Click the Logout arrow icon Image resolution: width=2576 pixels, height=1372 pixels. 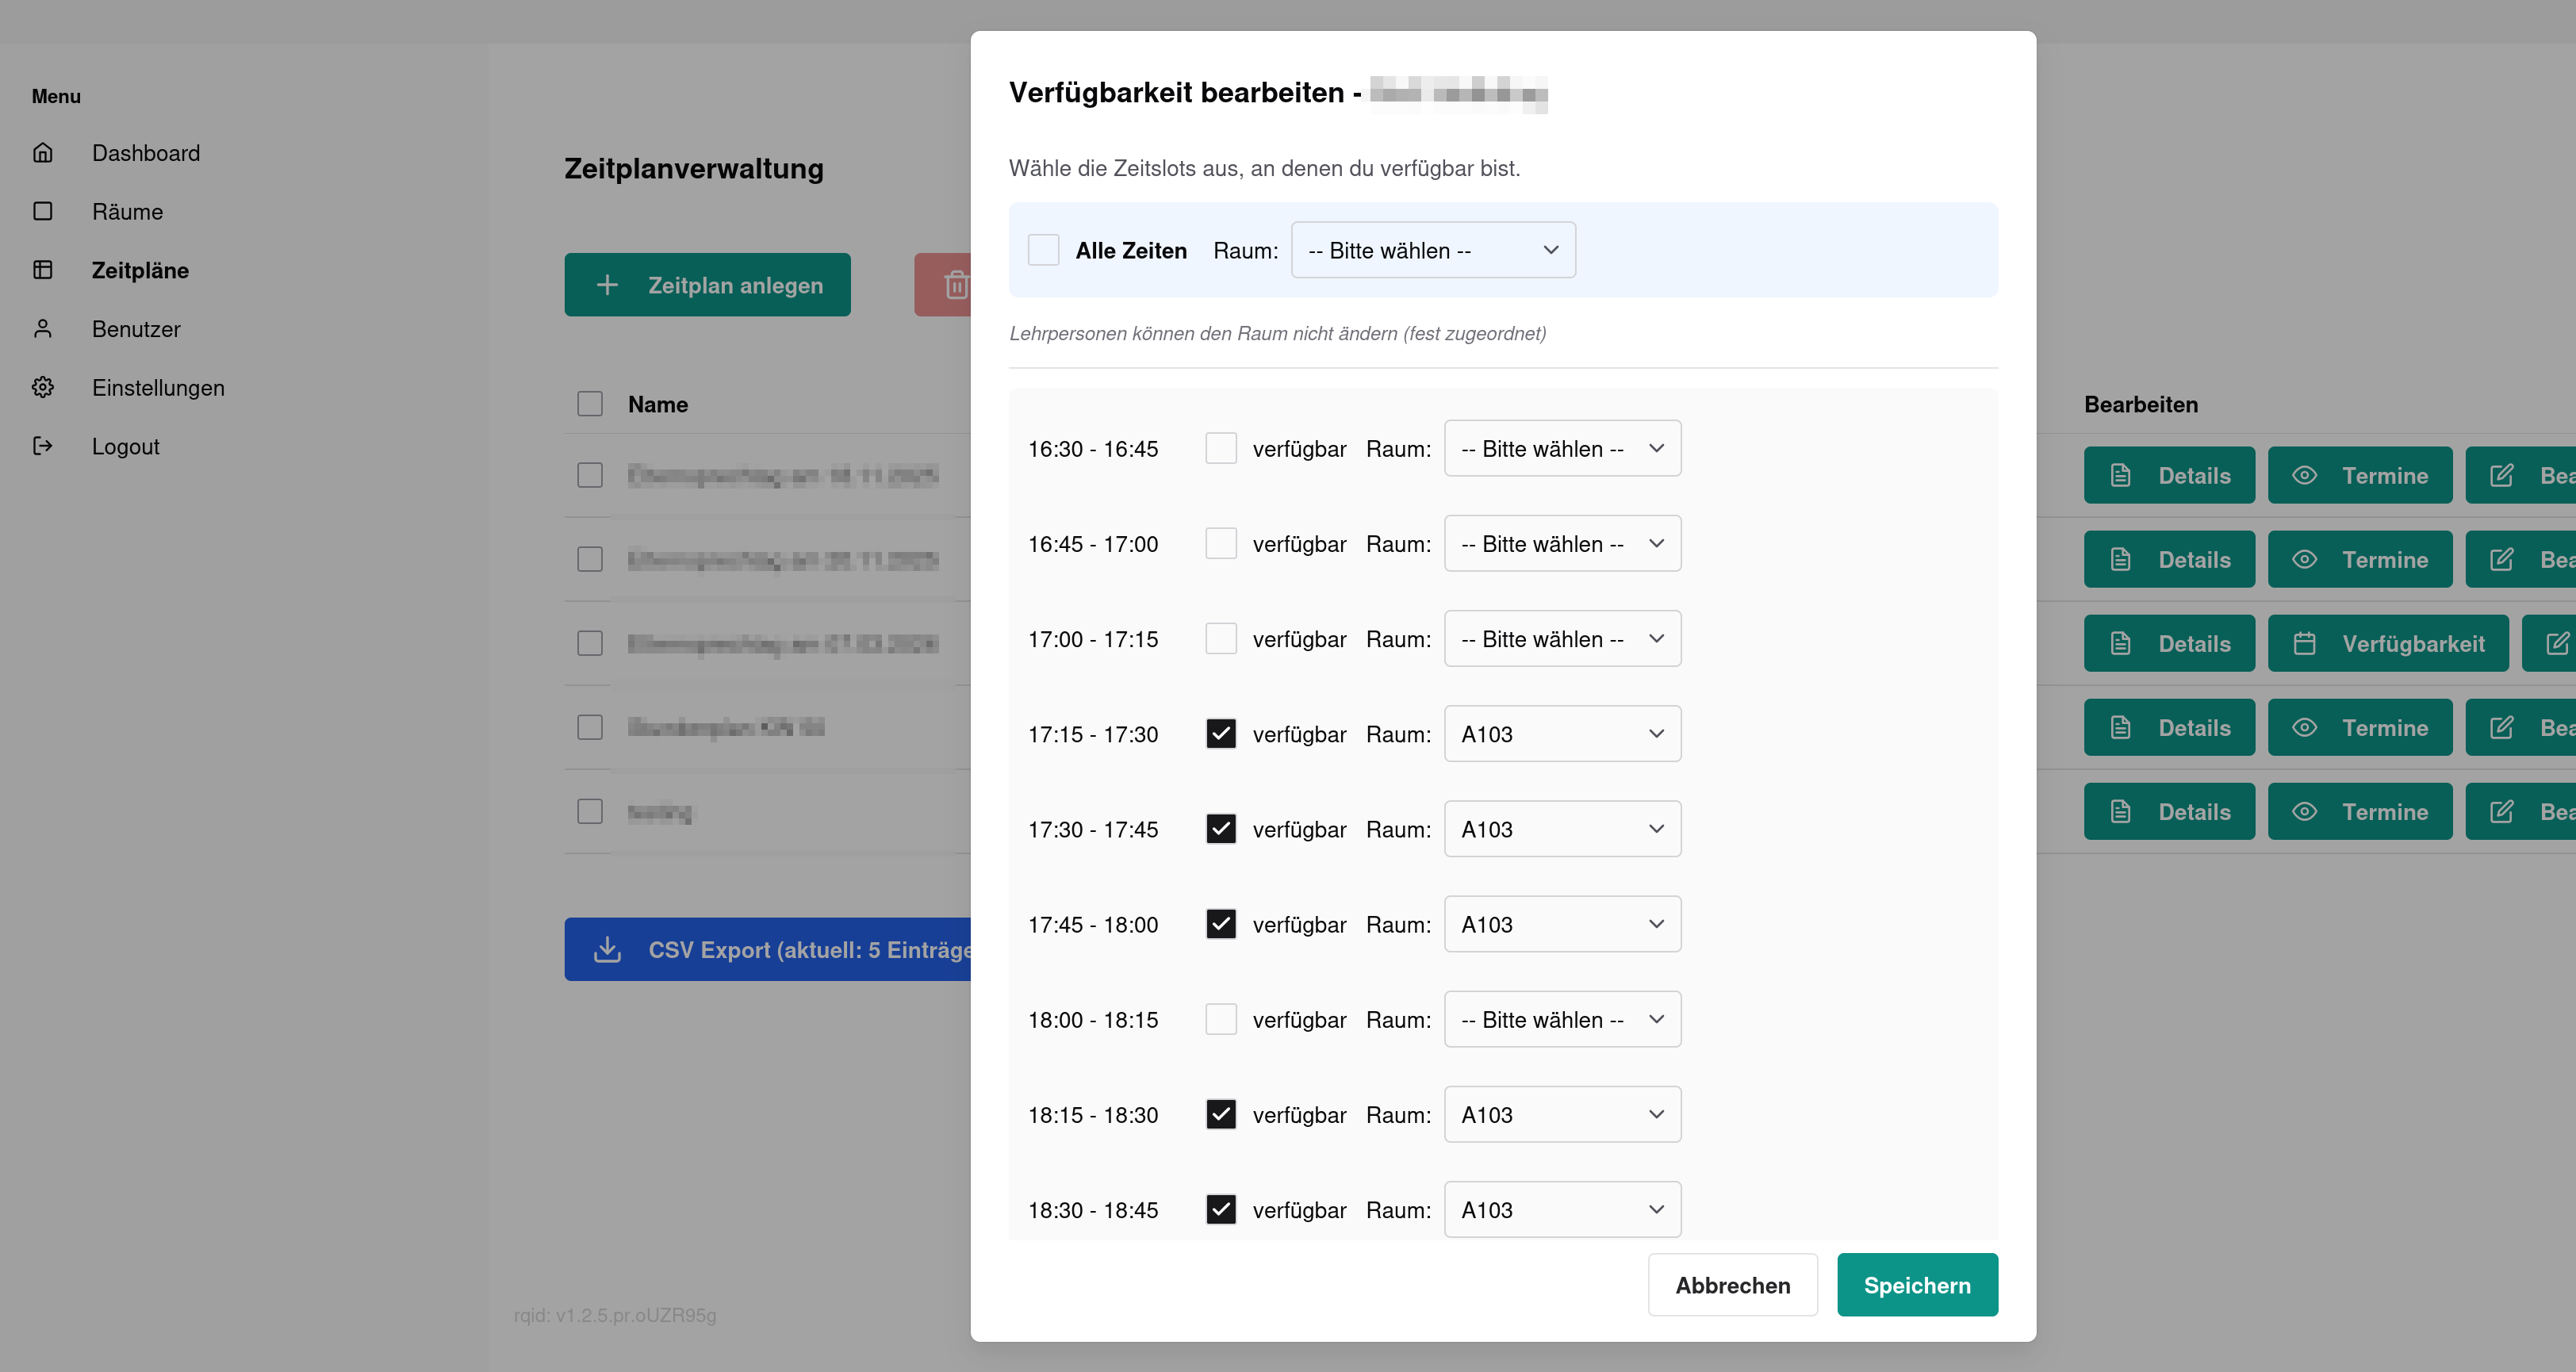point(43,446)
